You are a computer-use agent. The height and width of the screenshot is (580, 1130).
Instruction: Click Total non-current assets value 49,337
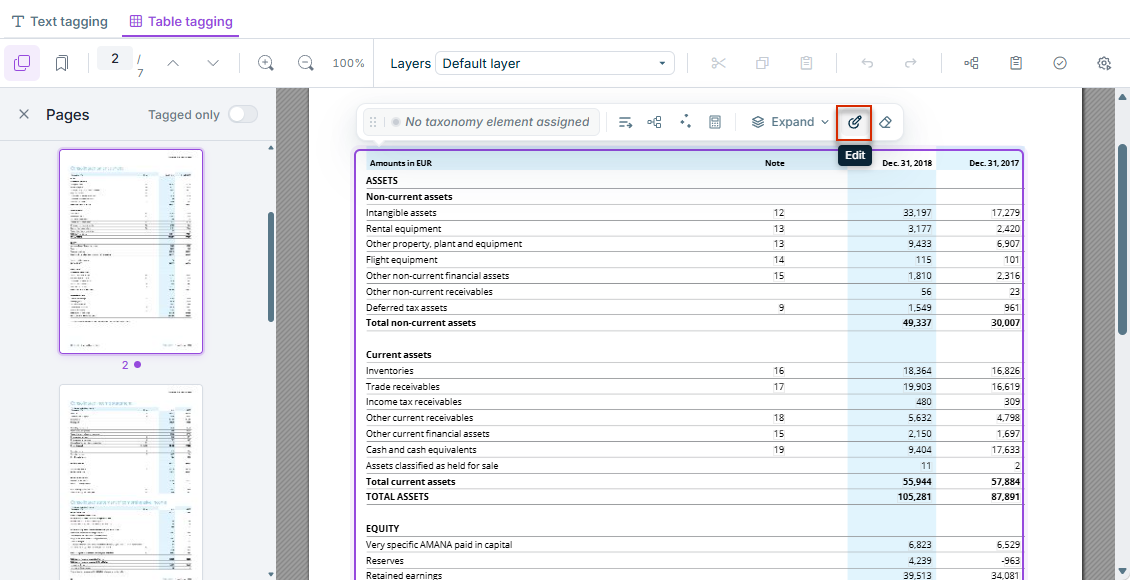[917, 323]
